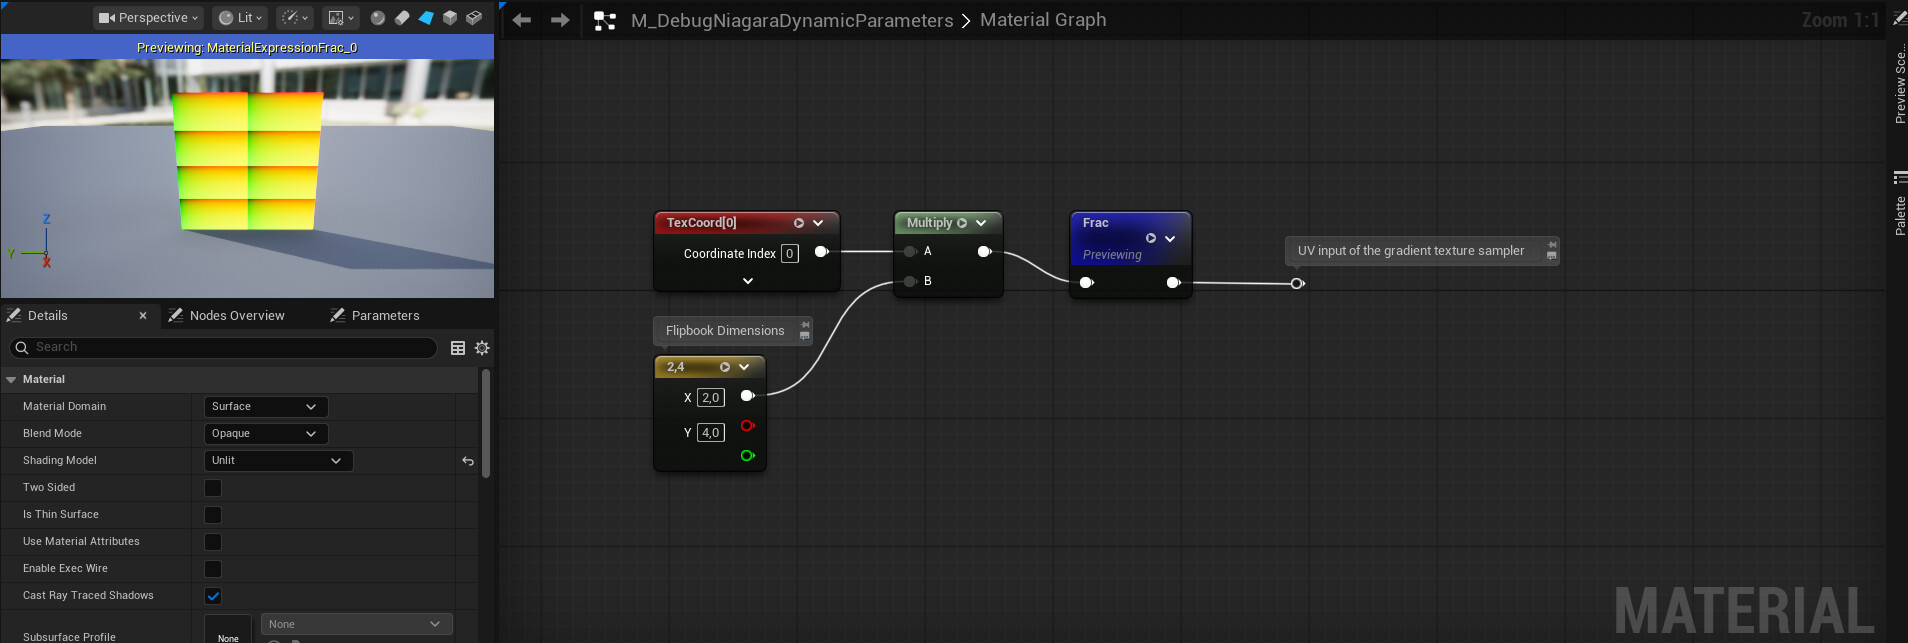Open the Blend Mode dropdown
Screen dimensions: 1908x643
click(265, 434)
